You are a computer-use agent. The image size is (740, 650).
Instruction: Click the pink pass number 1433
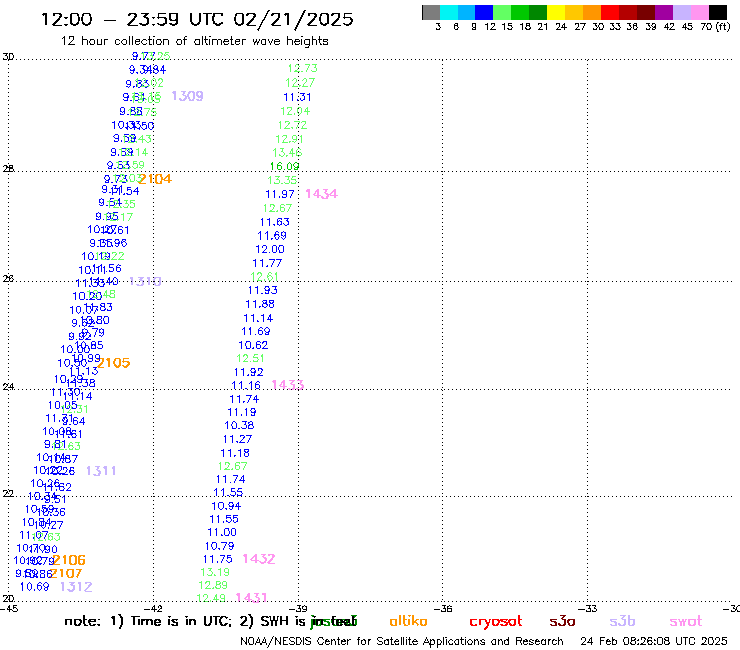287,385
